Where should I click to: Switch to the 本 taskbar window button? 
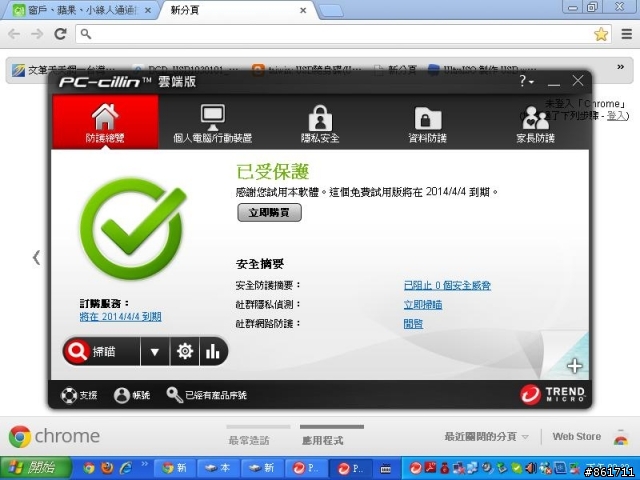point(218,468)
